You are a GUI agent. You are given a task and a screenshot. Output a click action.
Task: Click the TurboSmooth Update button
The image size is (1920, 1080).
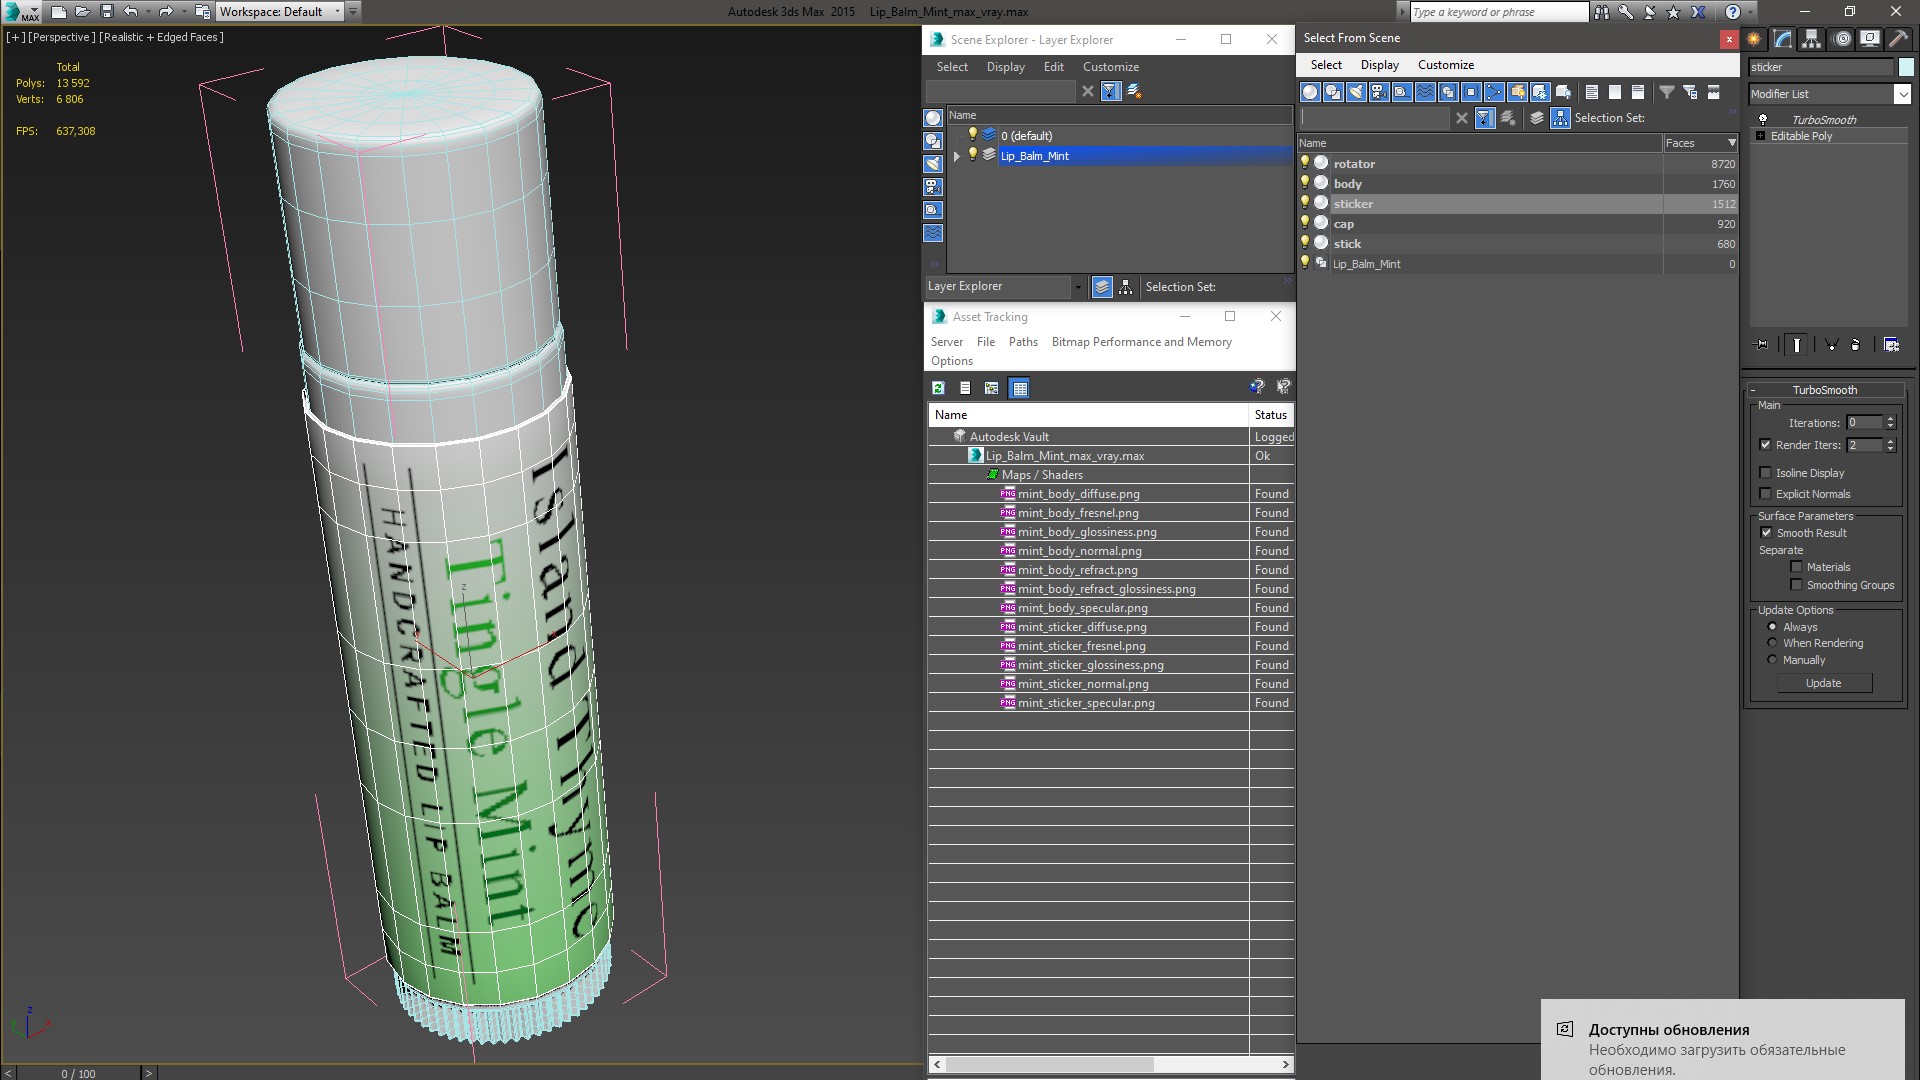(1824, 683)
